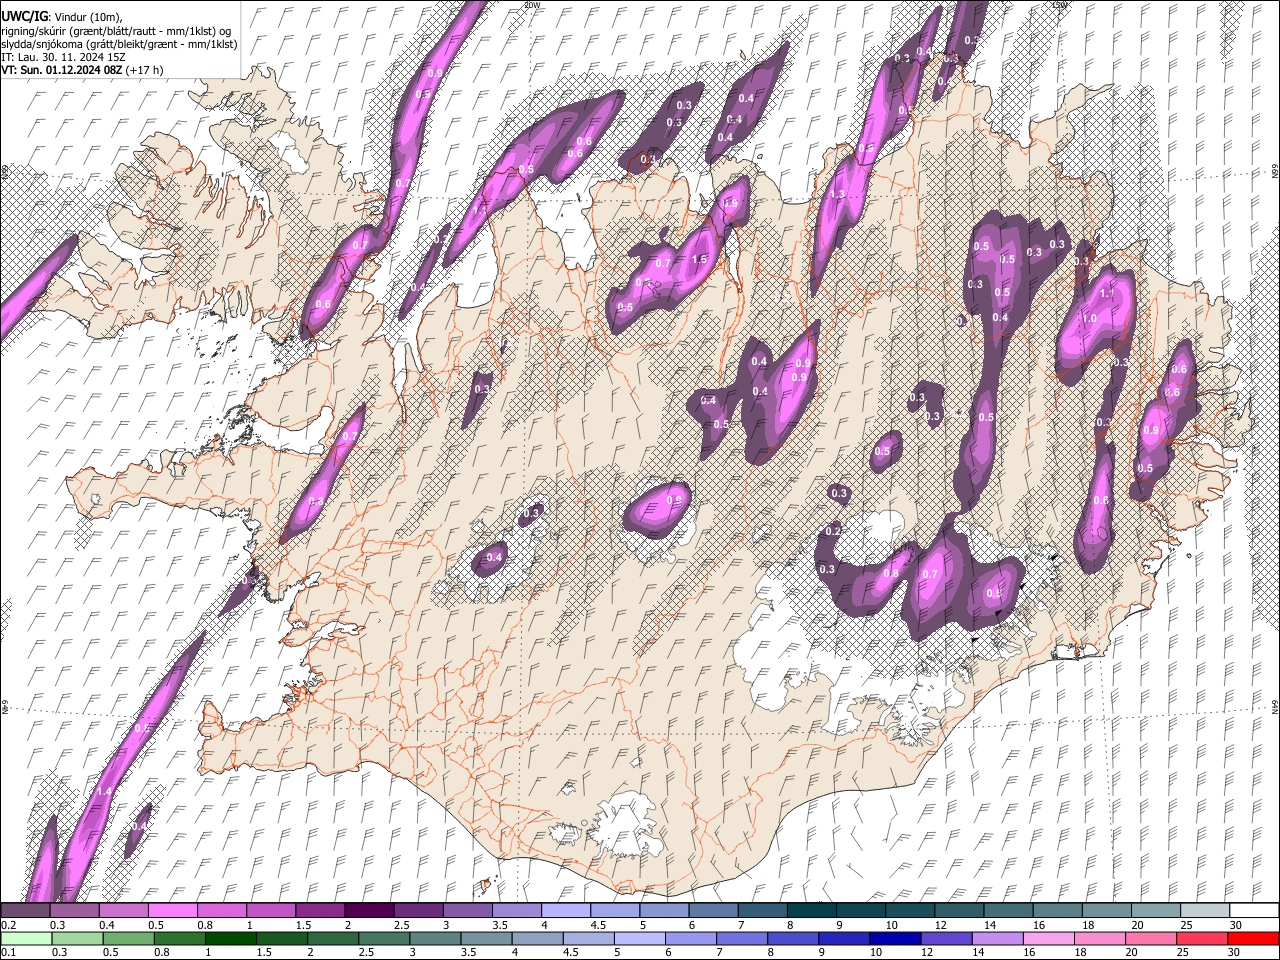The width and height of the screenshot is (1280, 960).
Task: Click the crimson 25–30 rain legend swatch
Action: (x=1203, y=938)
